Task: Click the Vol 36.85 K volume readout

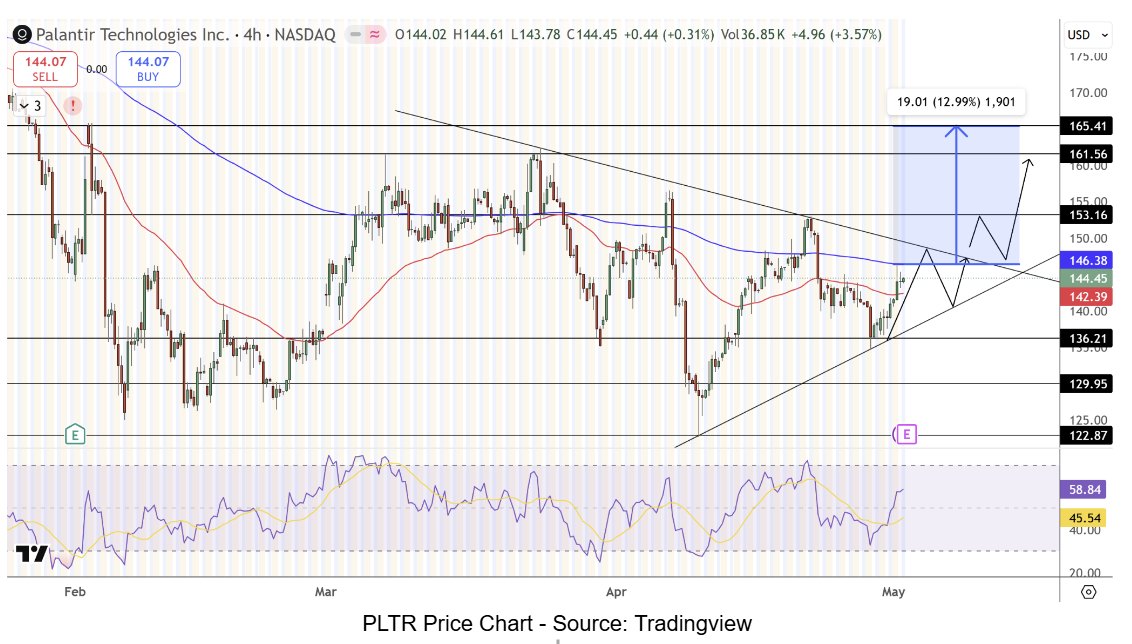Action: (753, 34)
